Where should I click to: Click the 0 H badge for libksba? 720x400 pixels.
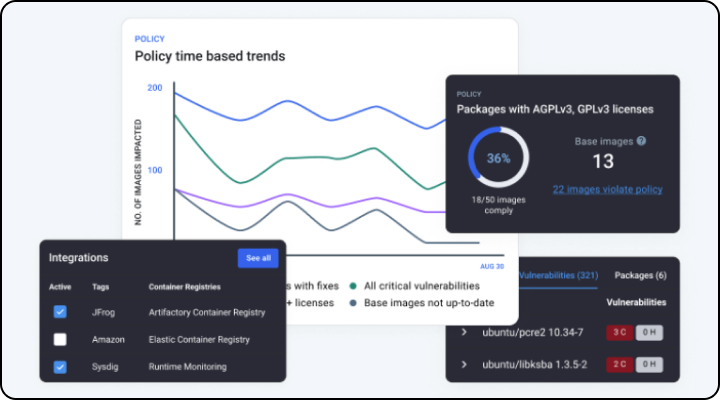coord(649,364)
